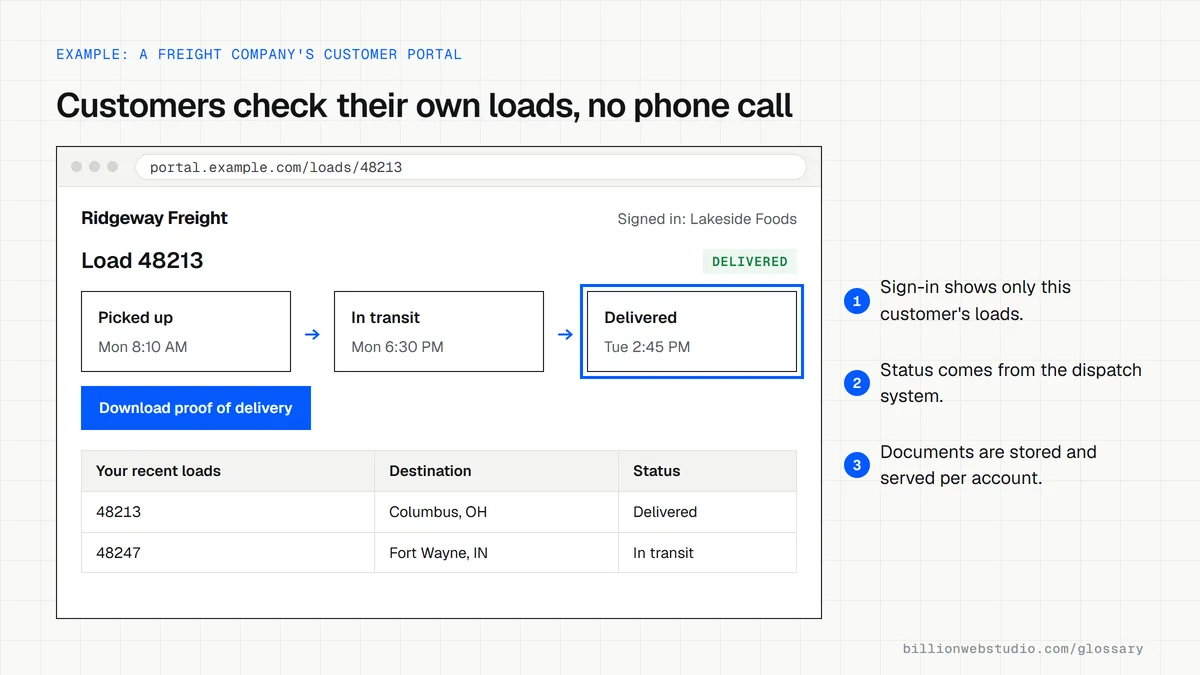Viewport: 1200px width, 675px height.
Task: Click the Picked up status card
Action: coord(186,332)
